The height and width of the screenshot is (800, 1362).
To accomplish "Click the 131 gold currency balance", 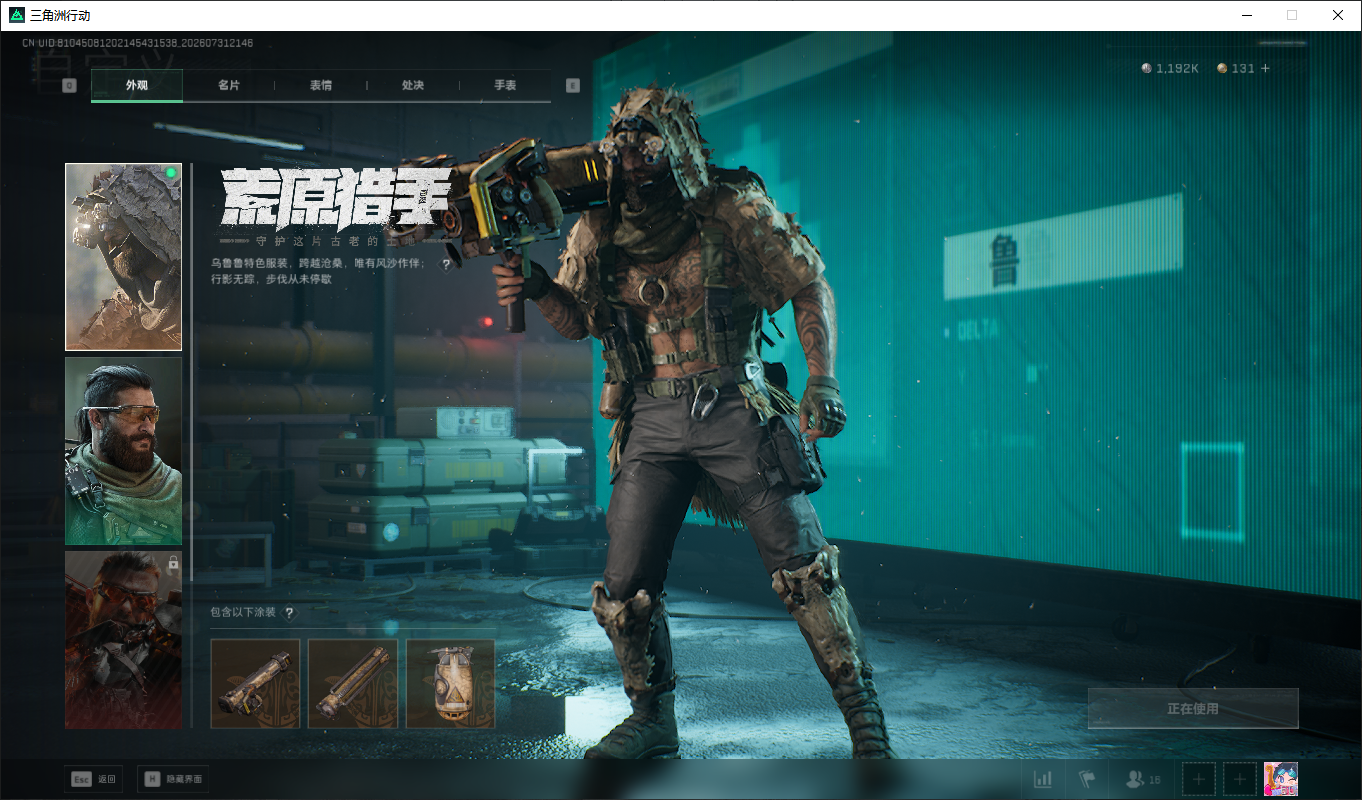I will (1236, 68).
